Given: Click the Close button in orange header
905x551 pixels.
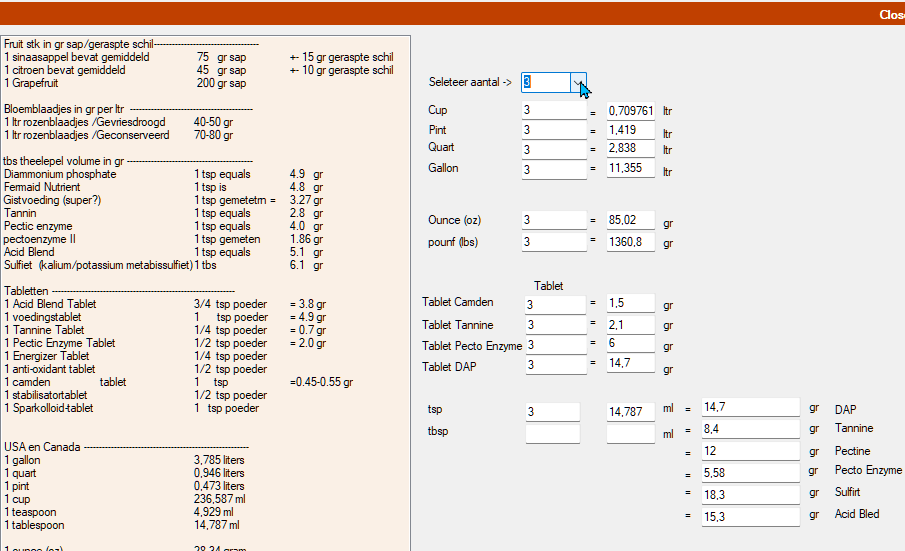Looking at the screenshot, I should (891, 14).
